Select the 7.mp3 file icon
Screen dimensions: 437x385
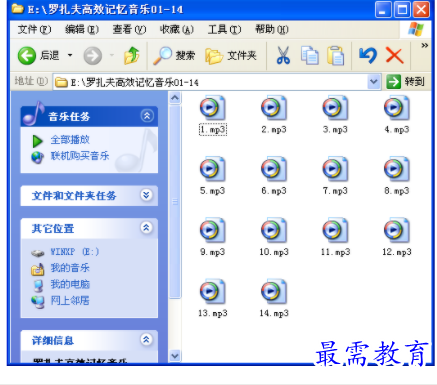point(335,169)
